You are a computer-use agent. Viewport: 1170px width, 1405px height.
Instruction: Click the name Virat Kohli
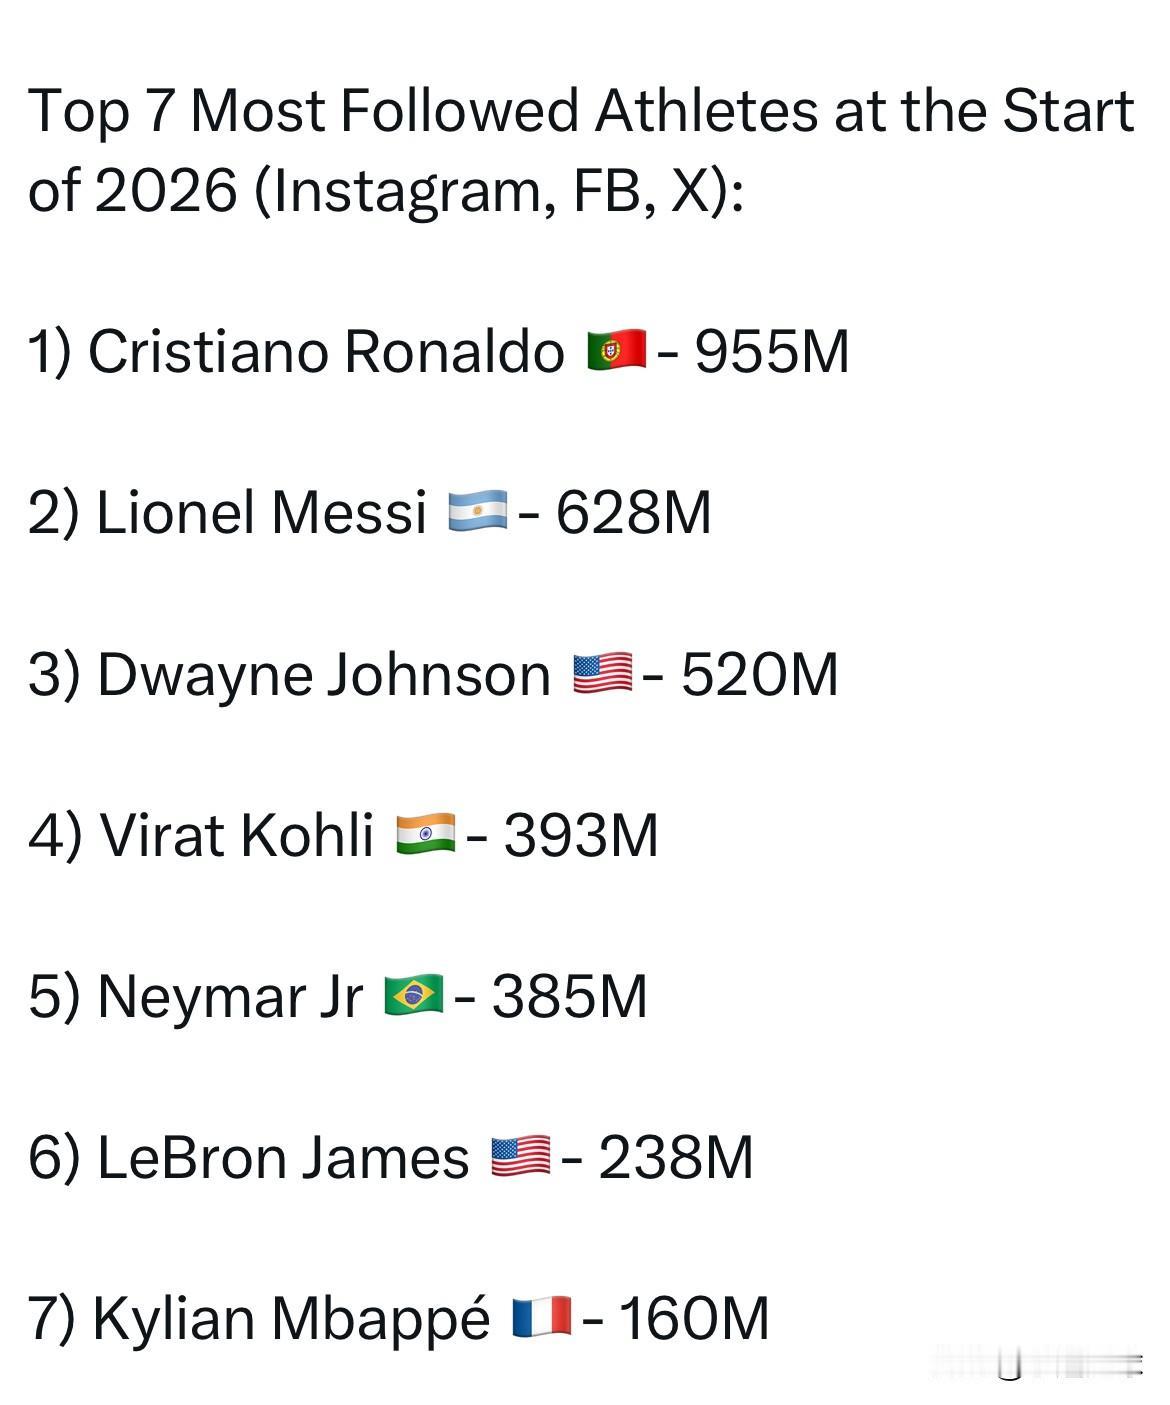tap(237, 835)
